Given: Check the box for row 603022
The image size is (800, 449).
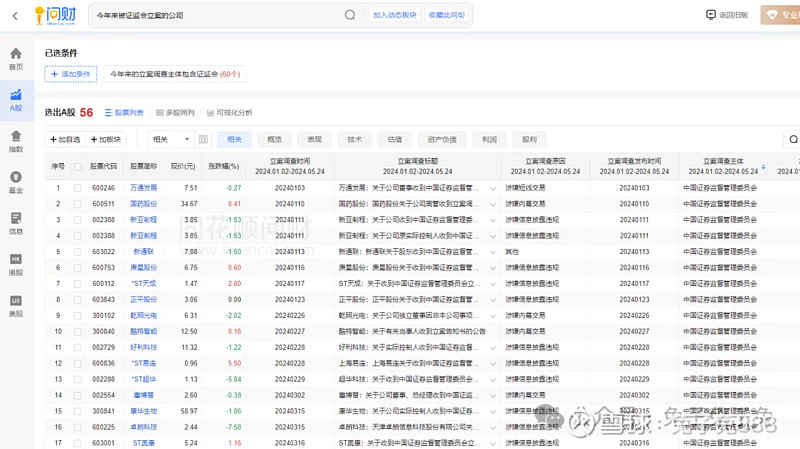Looking at the screenshot, I should tap(78, 252).
